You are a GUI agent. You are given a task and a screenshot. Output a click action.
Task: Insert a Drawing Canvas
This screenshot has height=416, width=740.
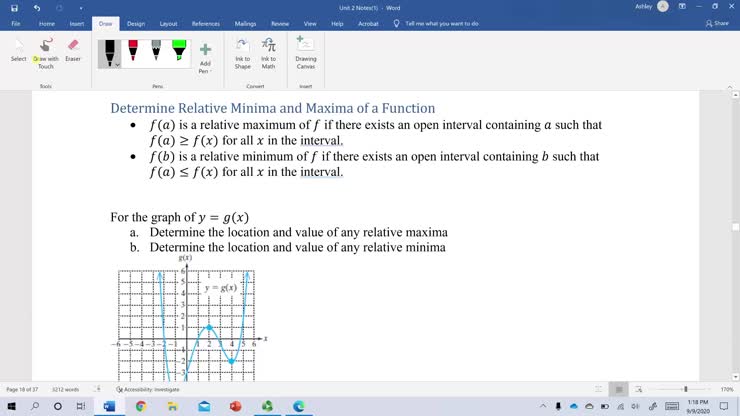tap(305, 52)
